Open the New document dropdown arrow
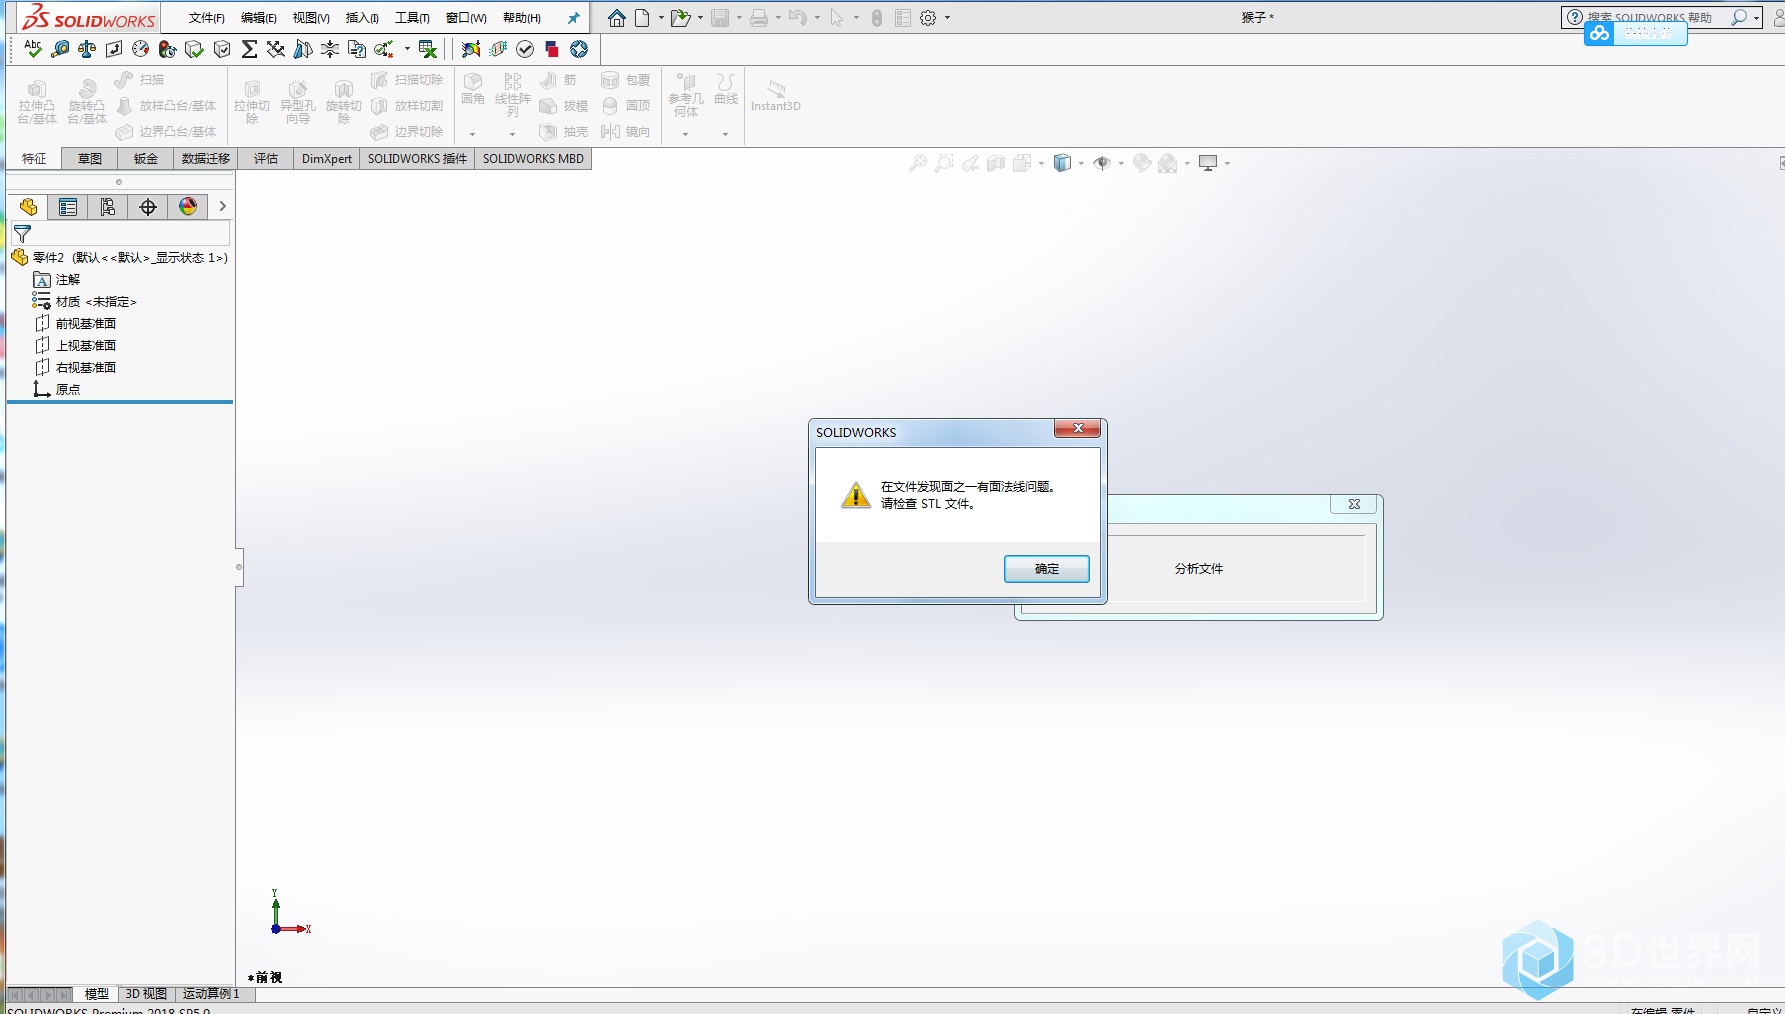This screenshot has width=1785, height=1014. [x=661, y=18]
